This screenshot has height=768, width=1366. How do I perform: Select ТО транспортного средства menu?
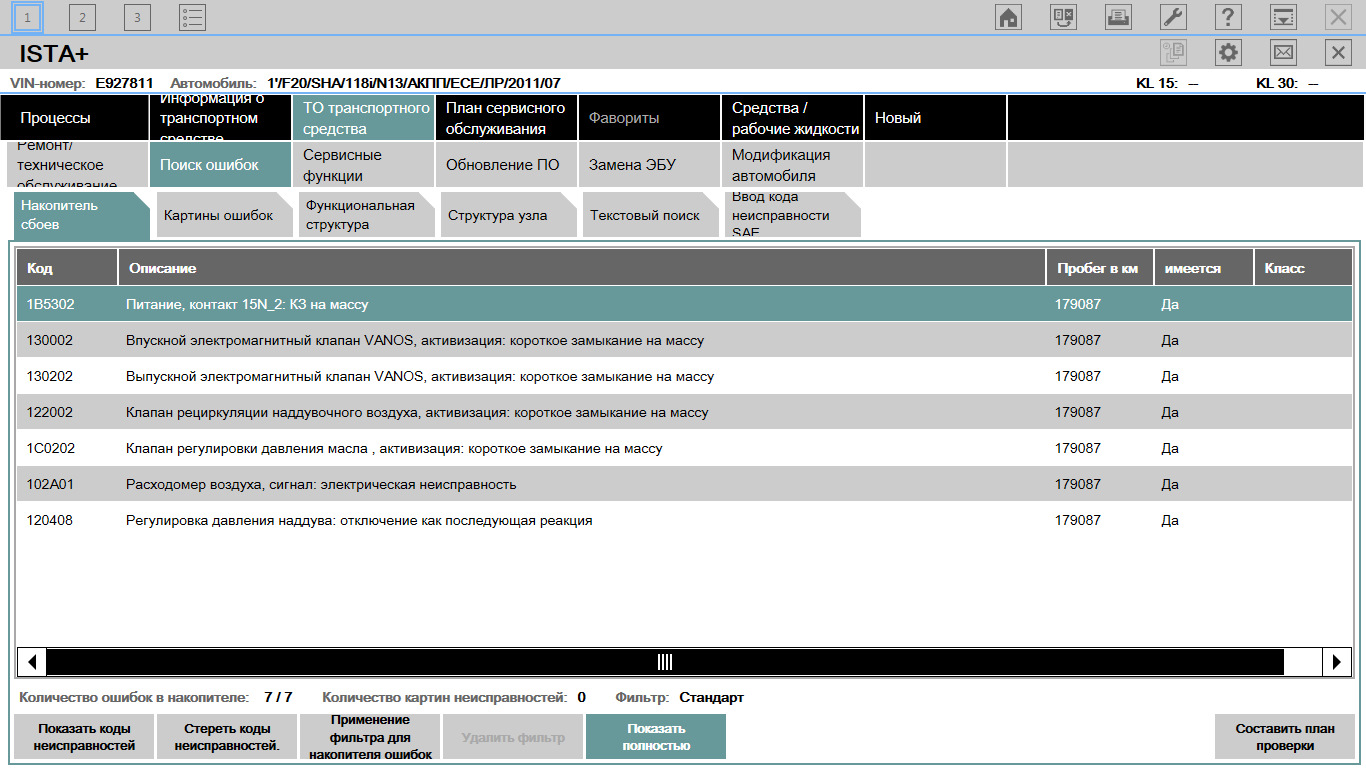click(x=363, y=118)
